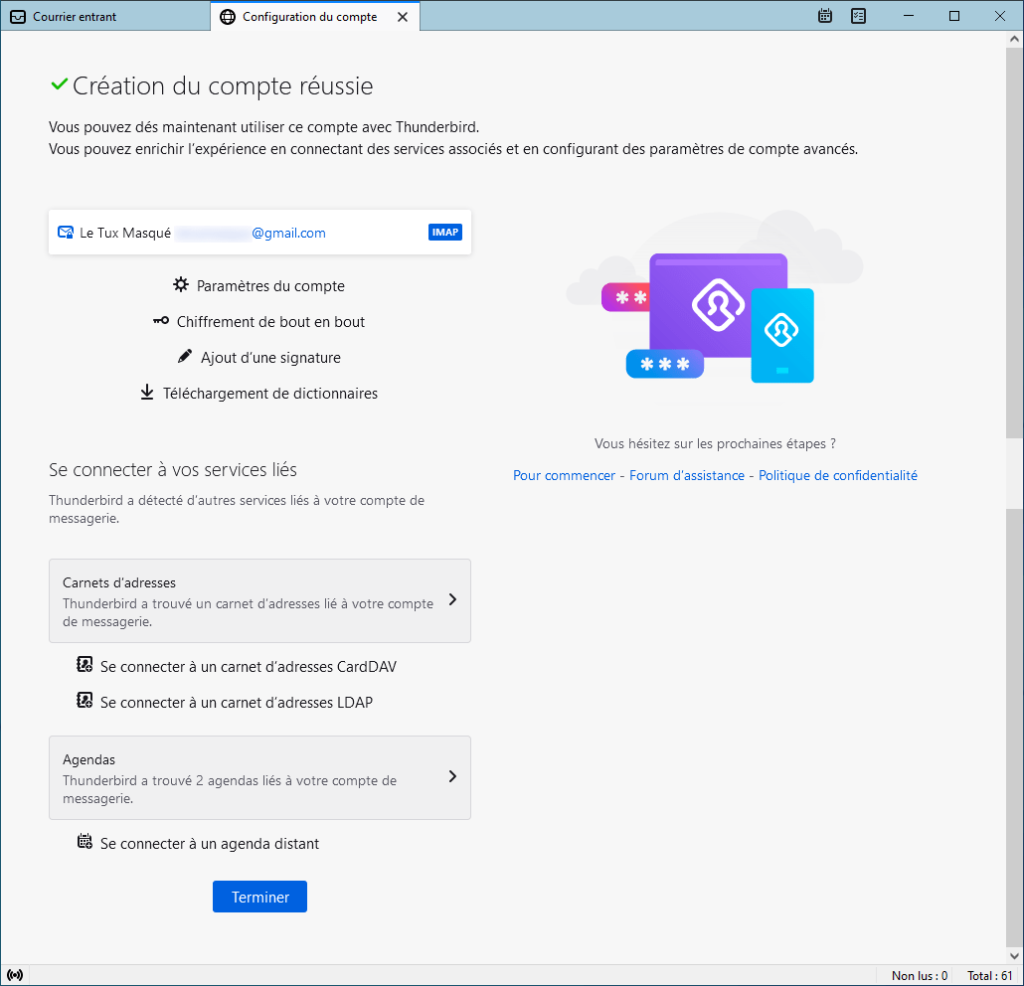Click the IMAP badge on account card

click(445, 232)
